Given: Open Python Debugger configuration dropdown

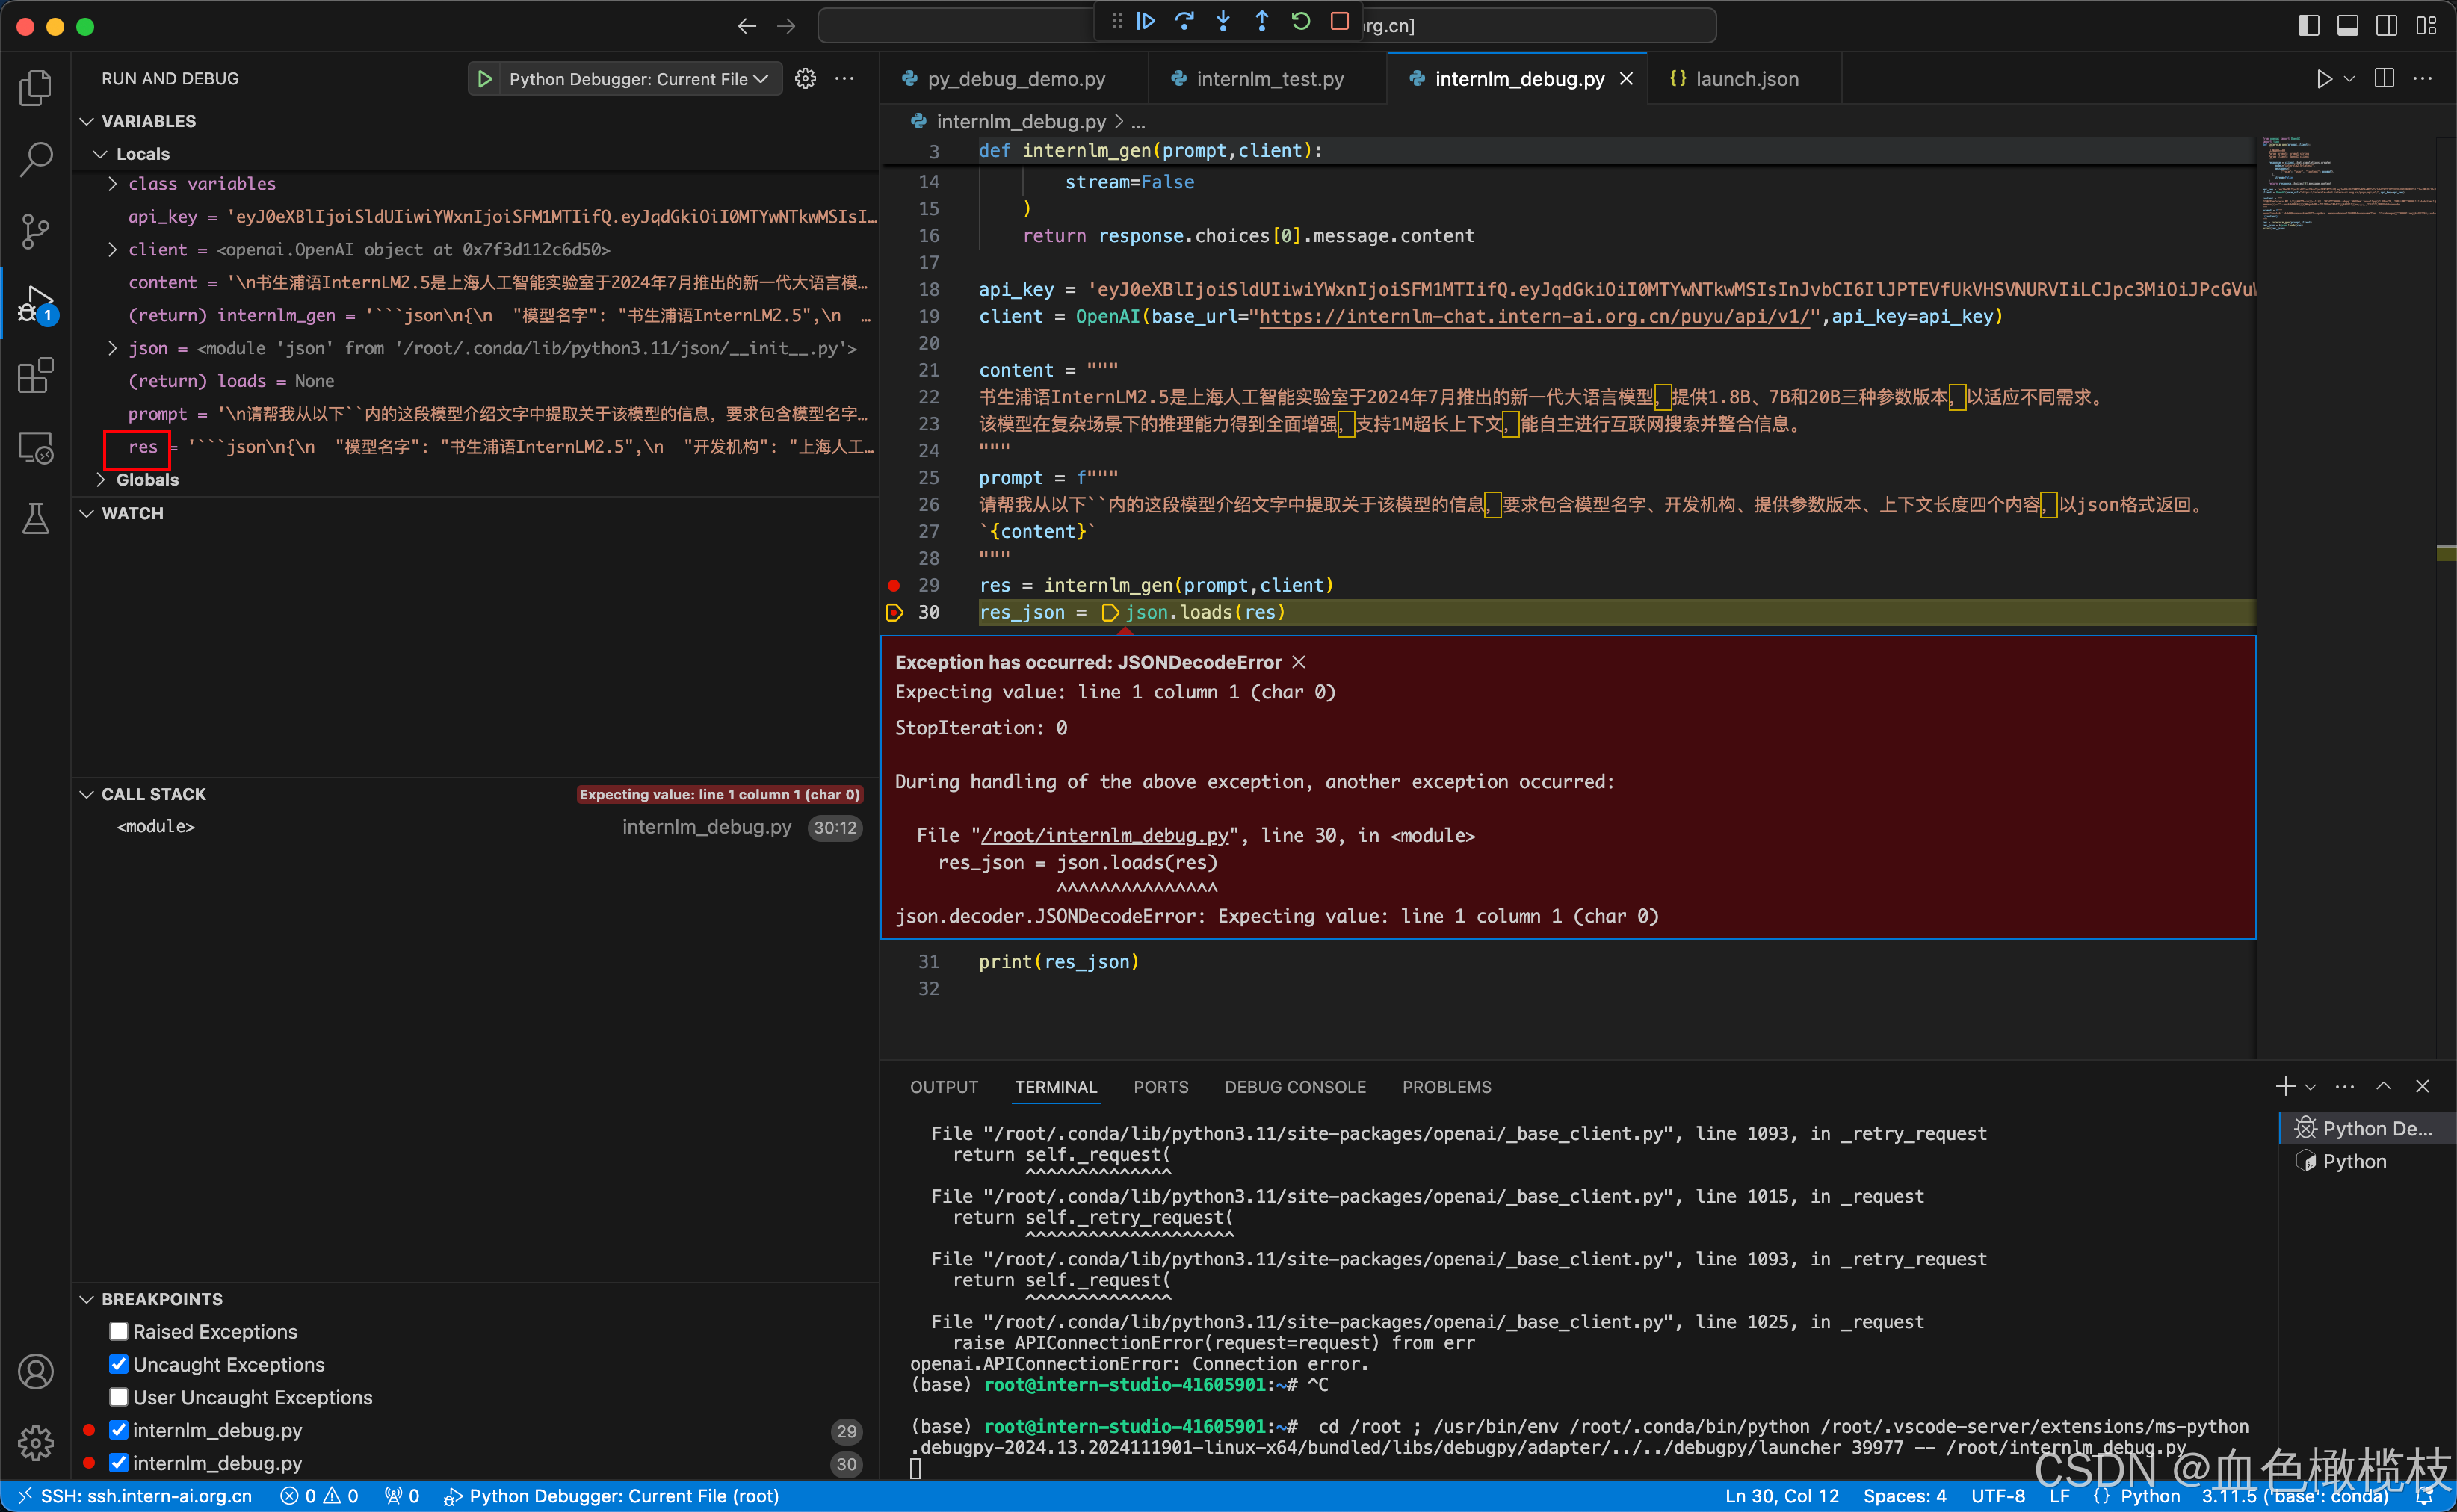Looking at the screenshot, I should click(x=638, y=79).
